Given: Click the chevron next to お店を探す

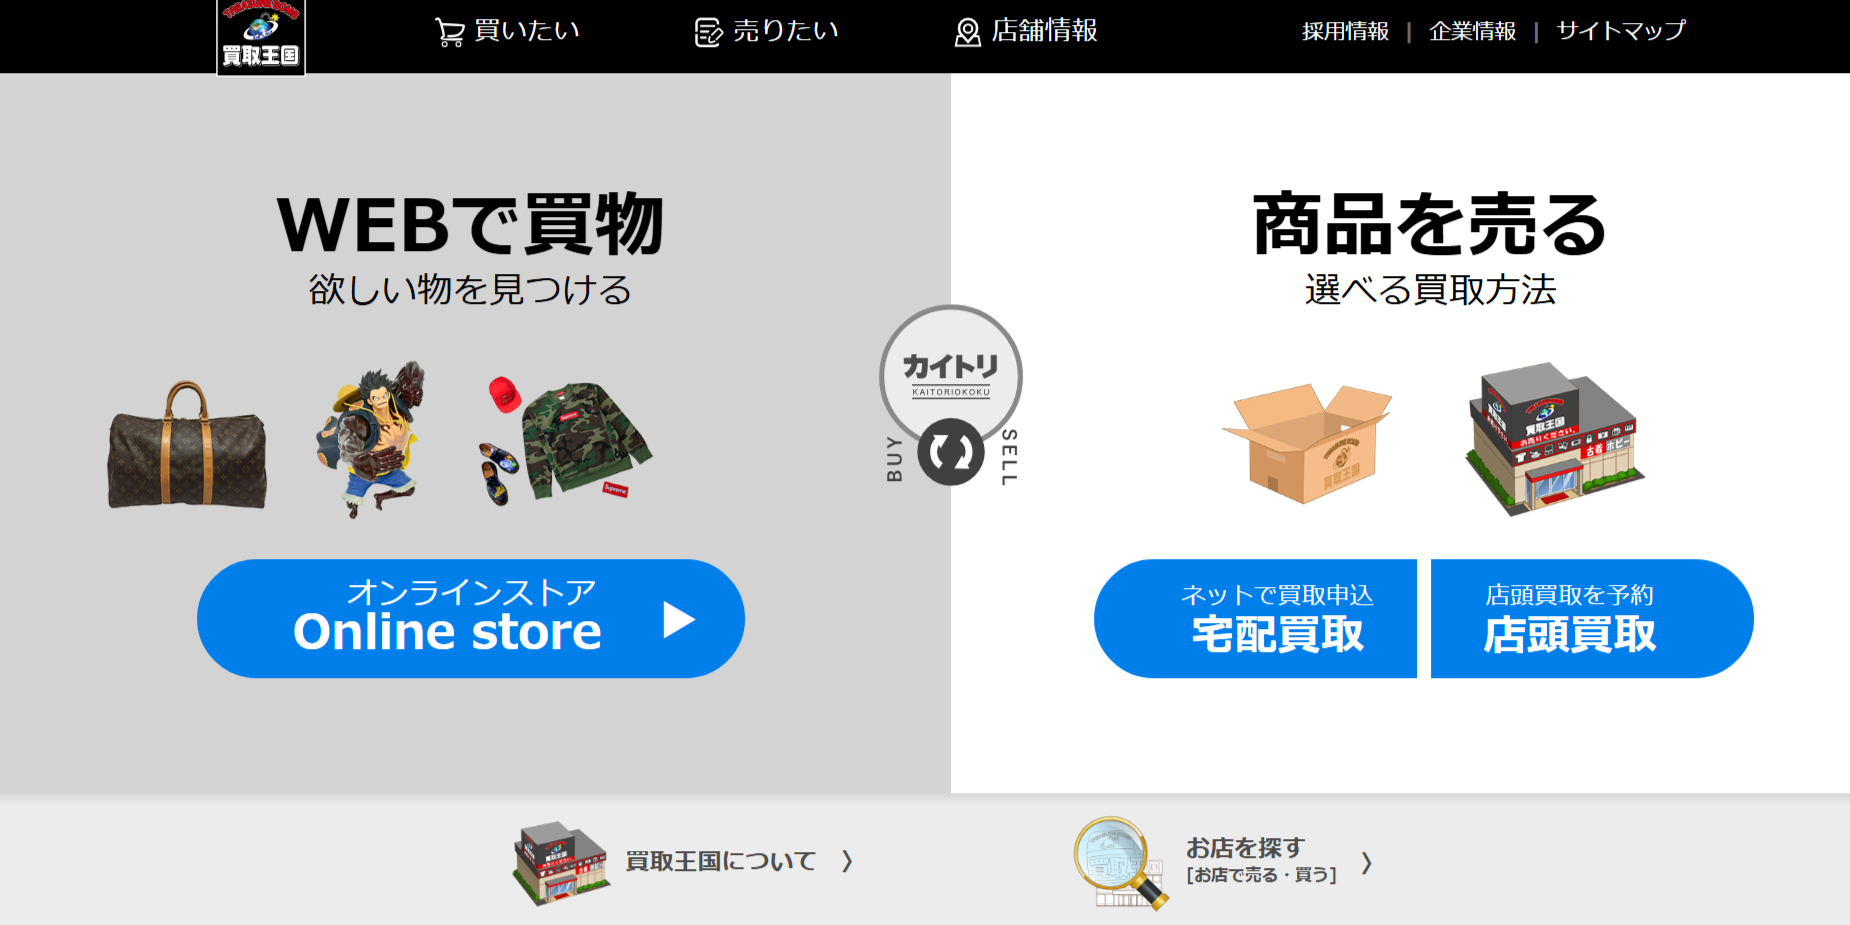Looking at the screenshot, I should point(1366,863).
